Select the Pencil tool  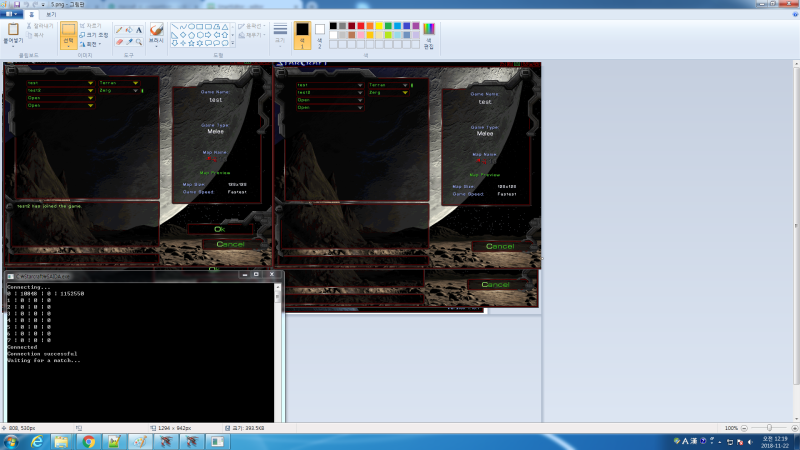coord(119,30)
